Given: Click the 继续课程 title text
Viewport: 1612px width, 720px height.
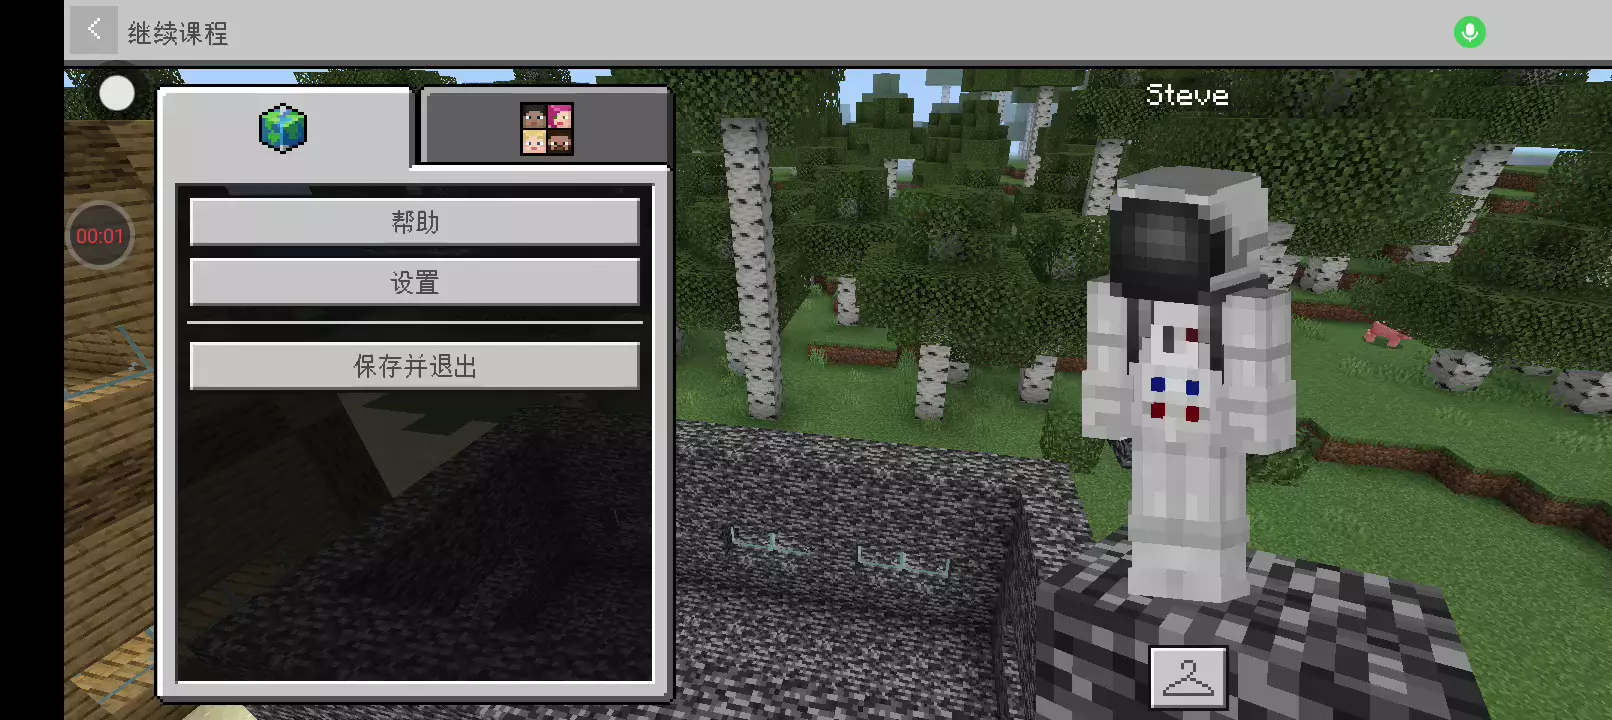Looking at the screenshot, I should point(178,33).
